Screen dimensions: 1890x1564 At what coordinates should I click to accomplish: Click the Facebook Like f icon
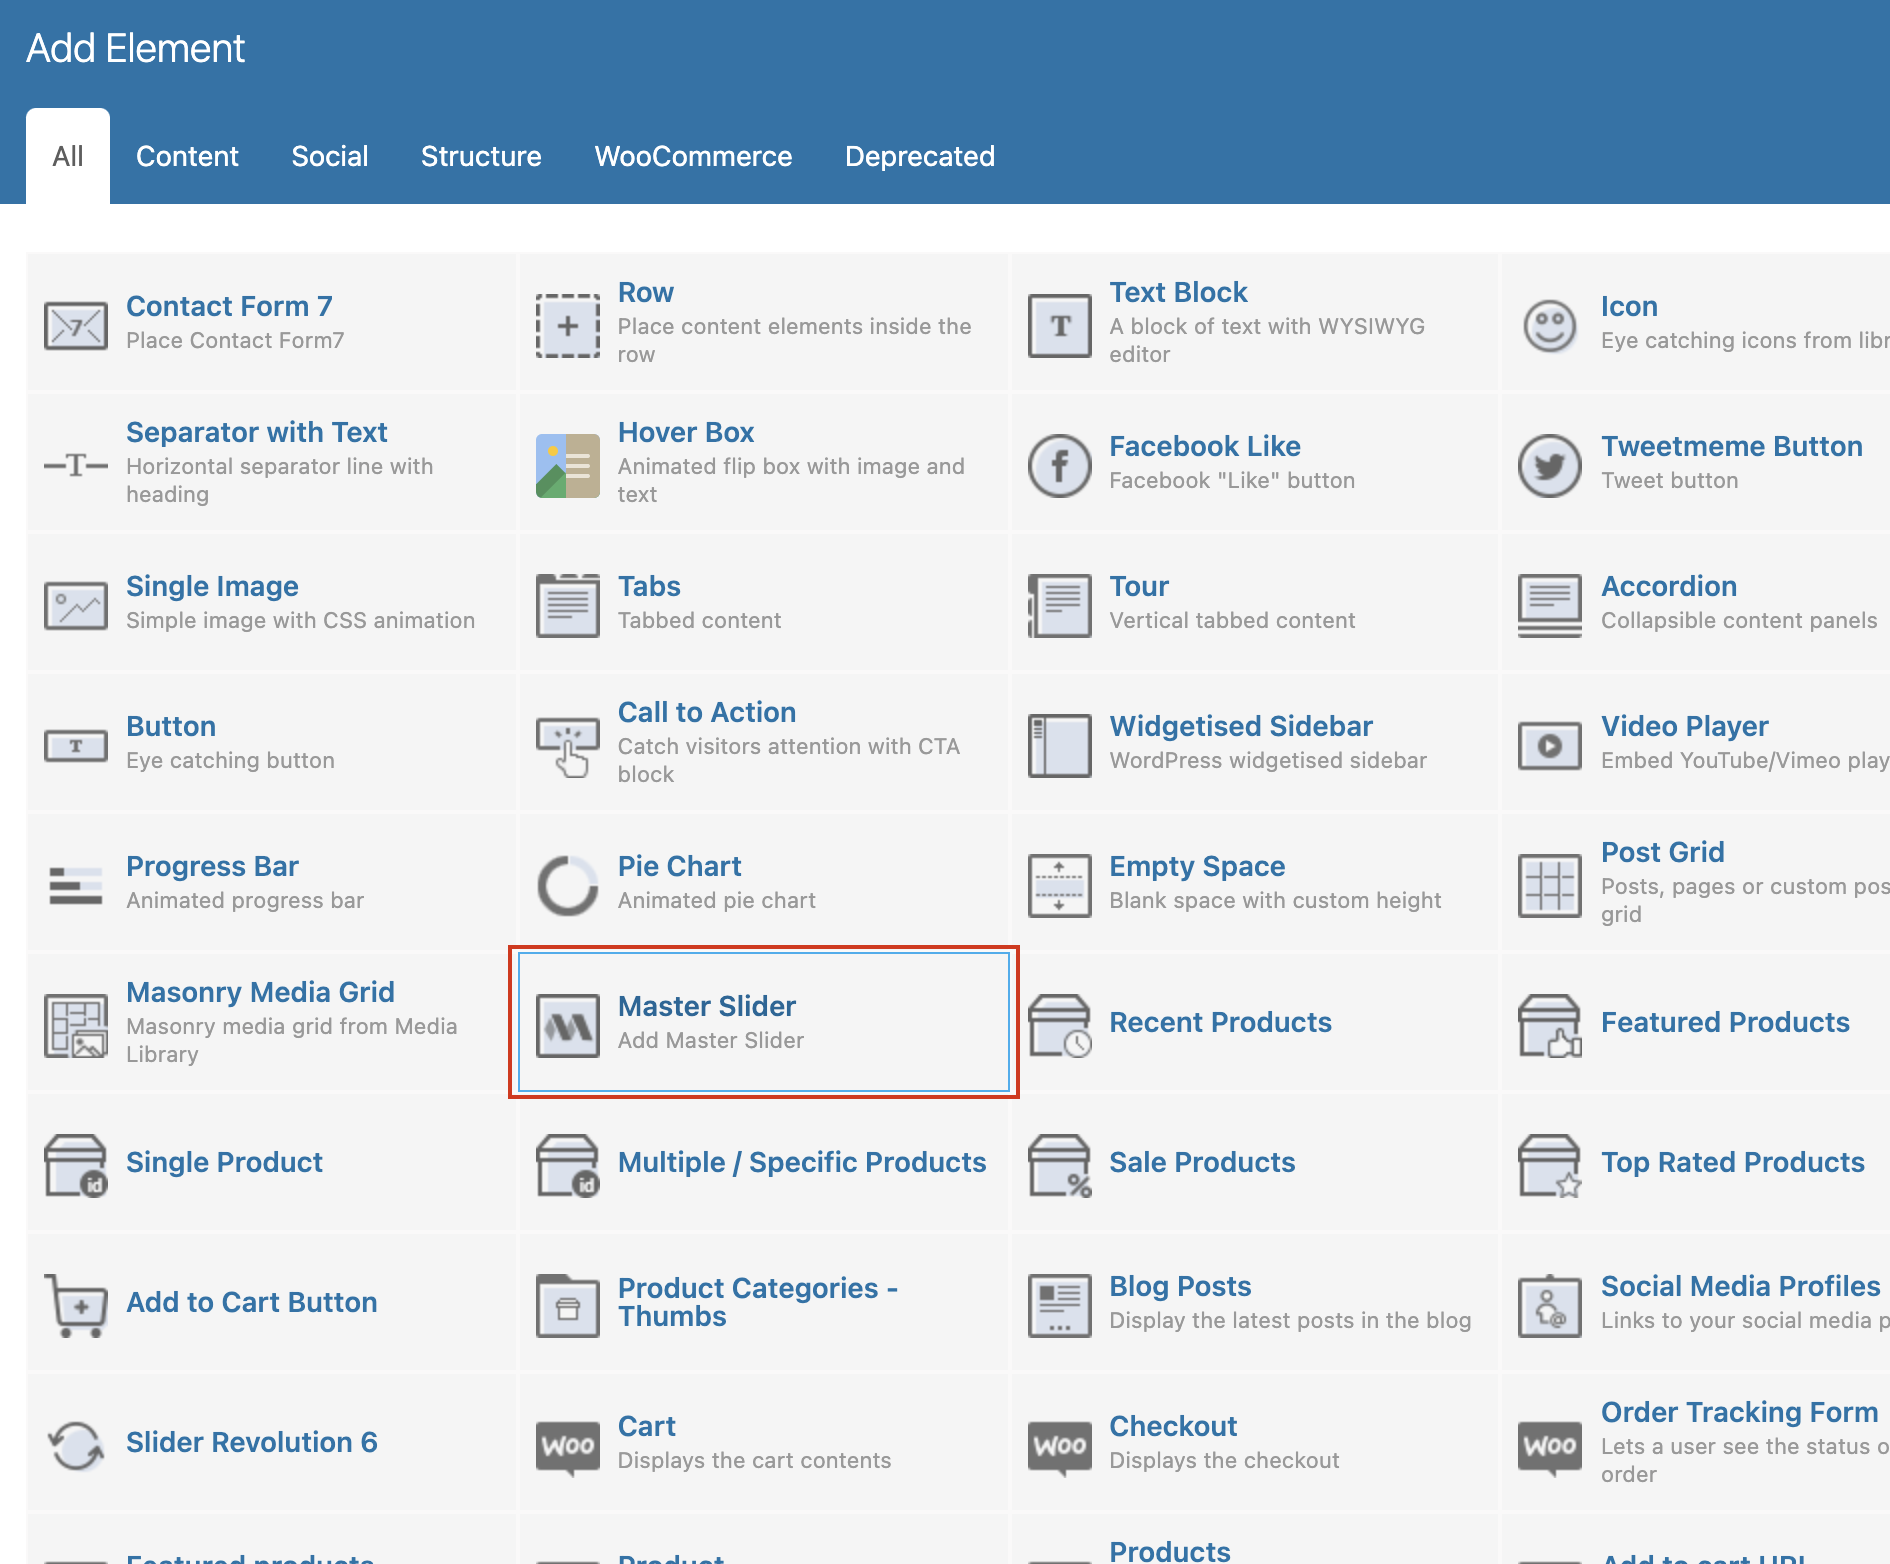tap(1060, 465)
